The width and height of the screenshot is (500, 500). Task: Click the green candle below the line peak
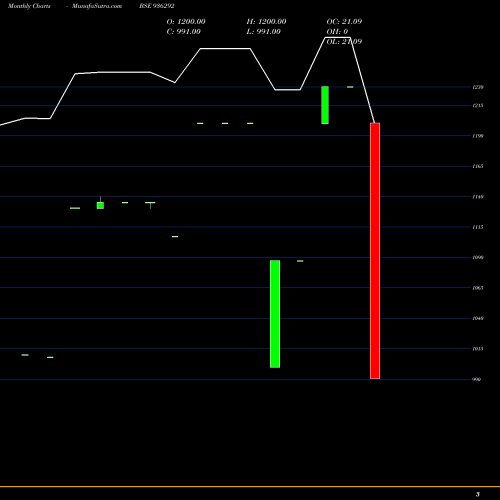tap(325, 105)
